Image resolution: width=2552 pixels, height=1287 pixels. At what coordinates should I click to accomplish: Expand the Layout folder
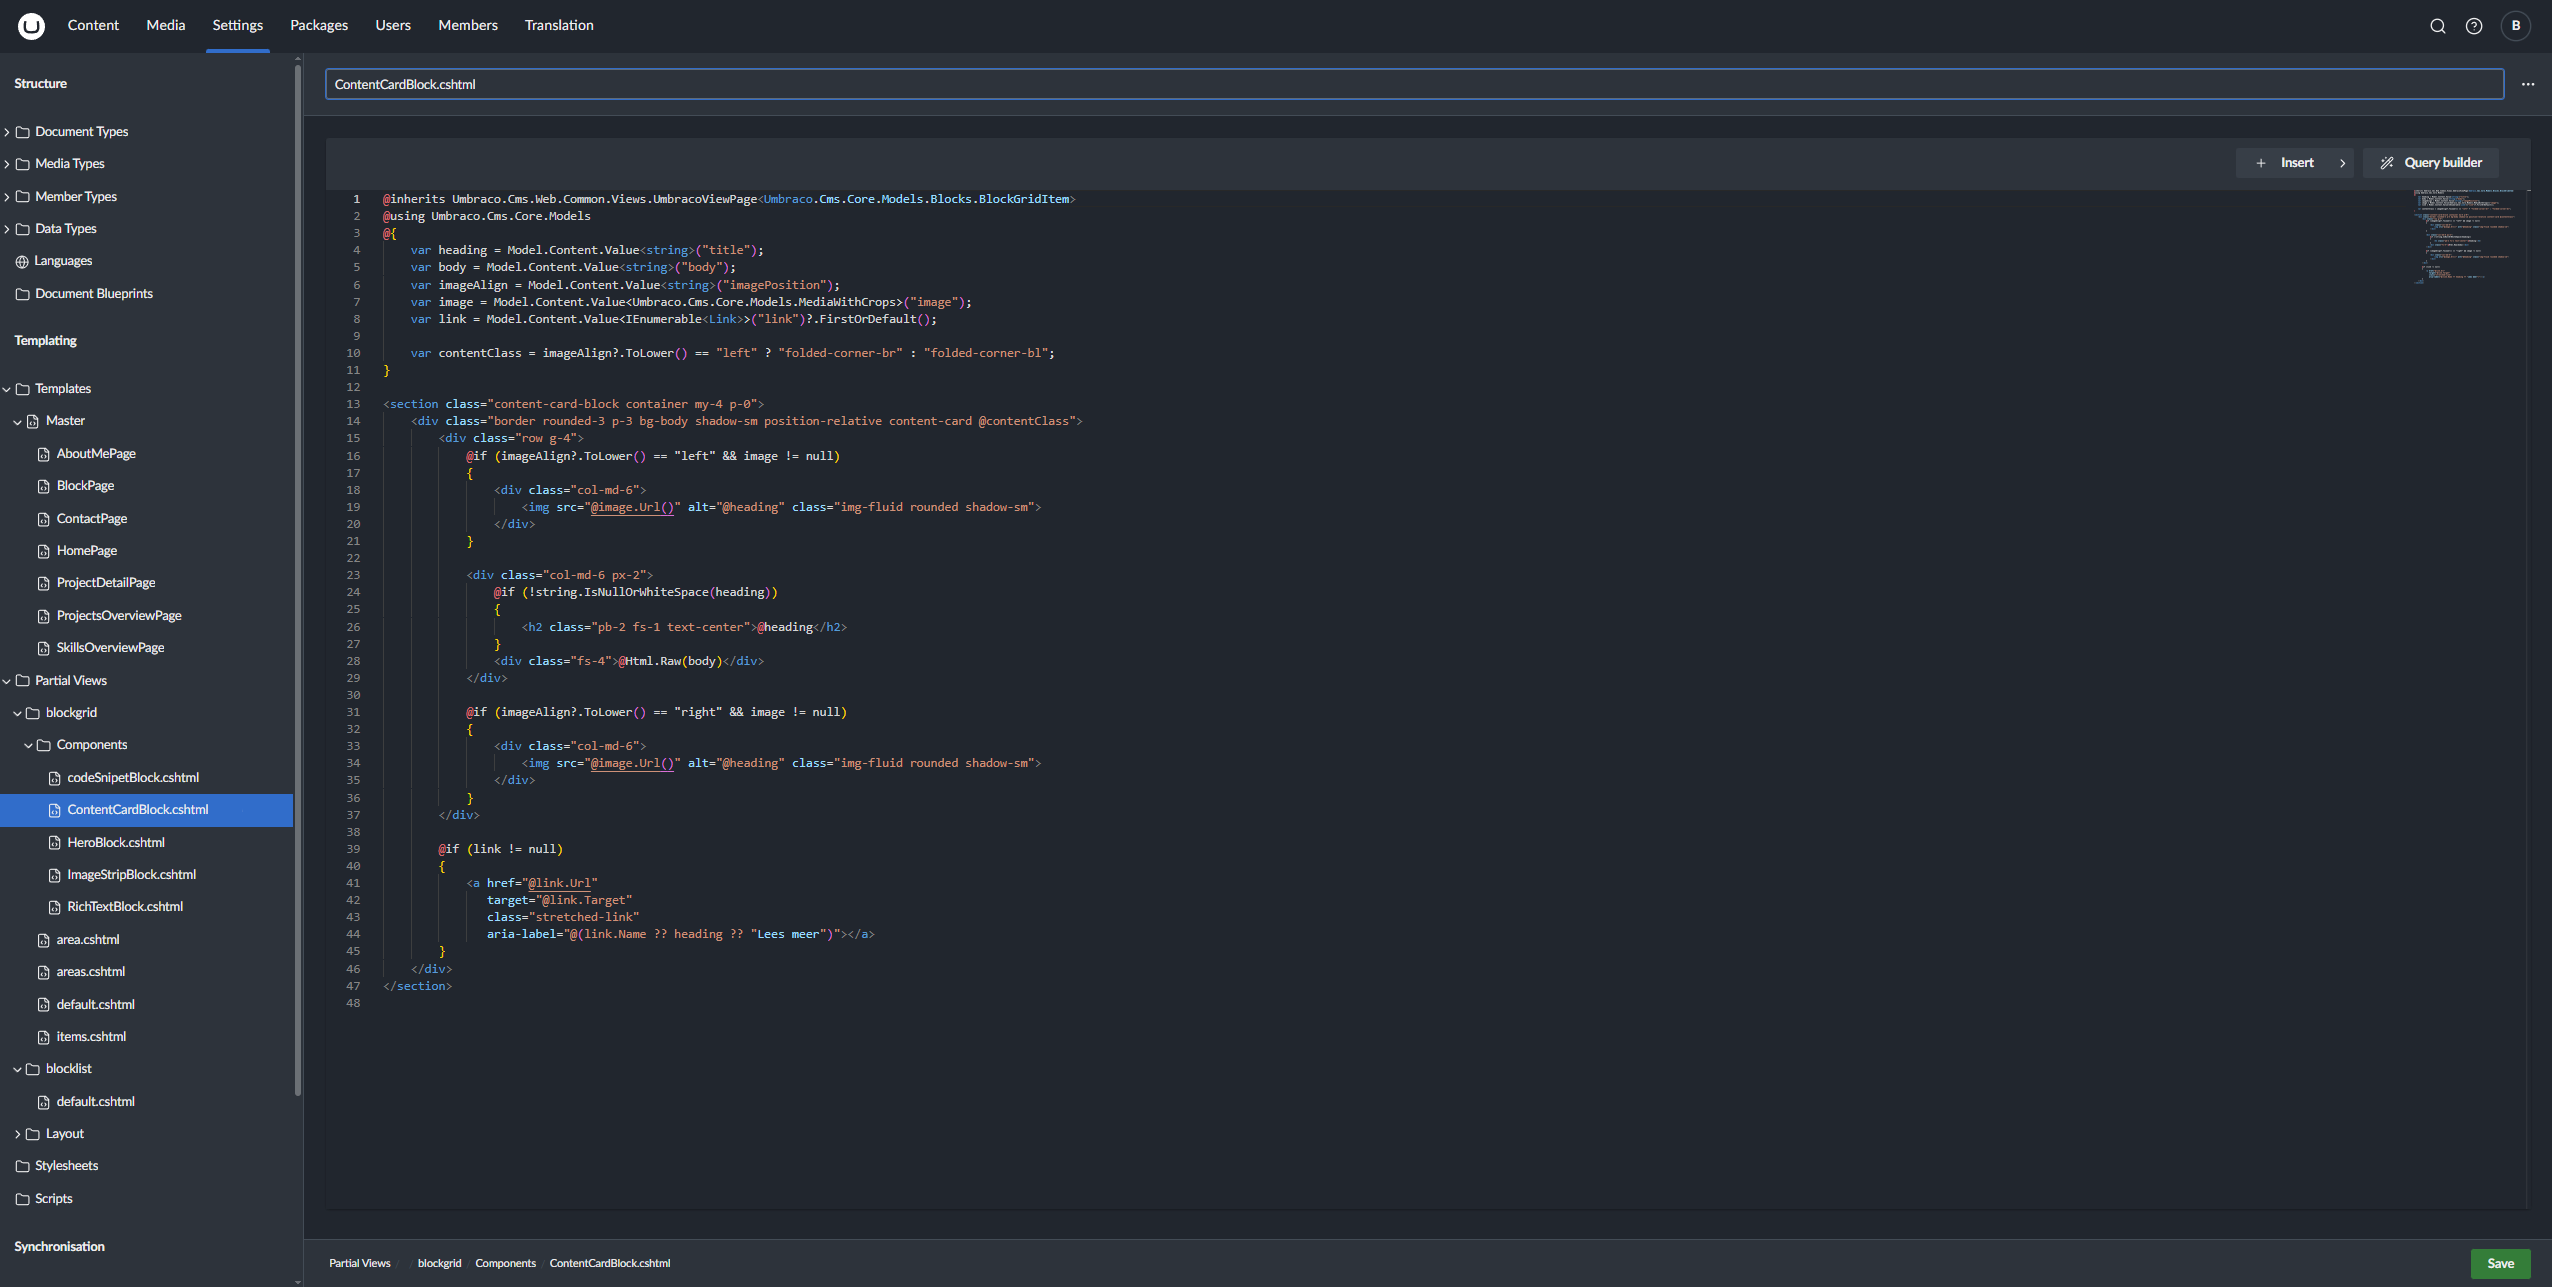pyautogui.click(x=17, y=1133)
